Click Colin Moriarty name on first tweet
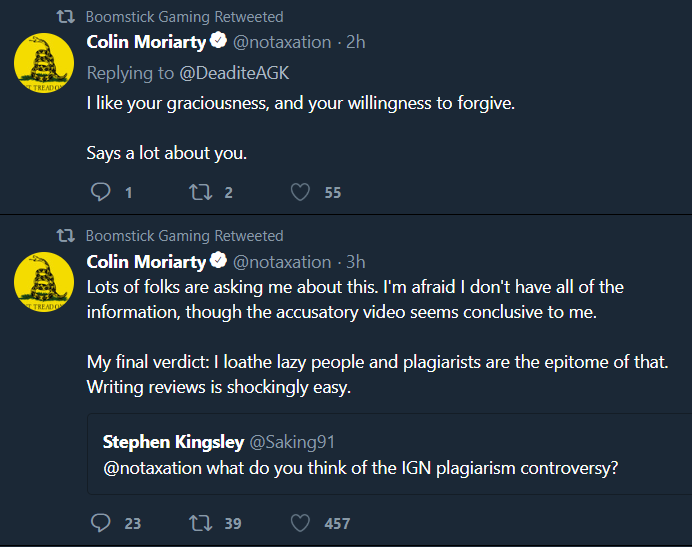692x547 pixels. (x=146, y=42)
